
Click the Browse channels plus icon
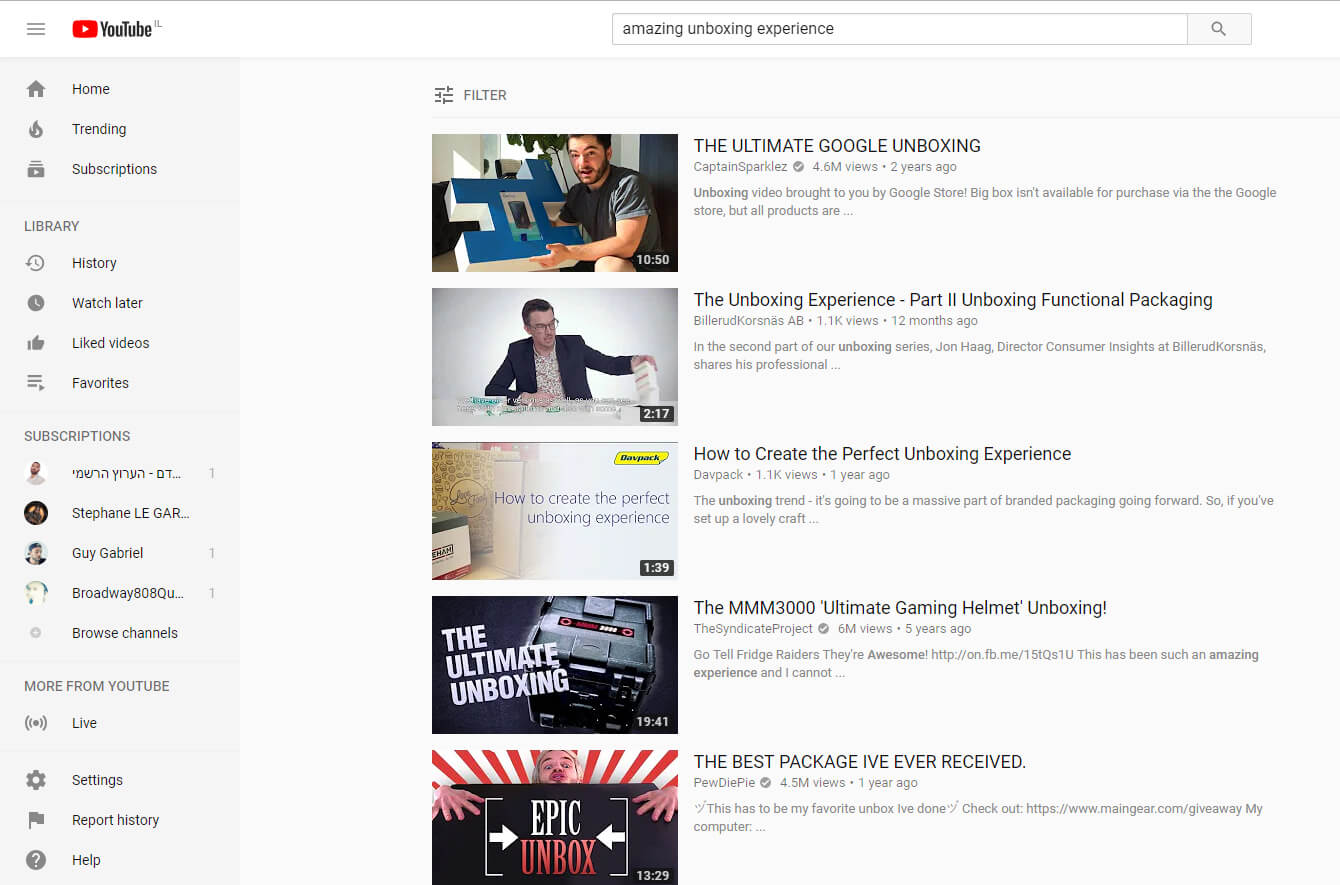36,633
